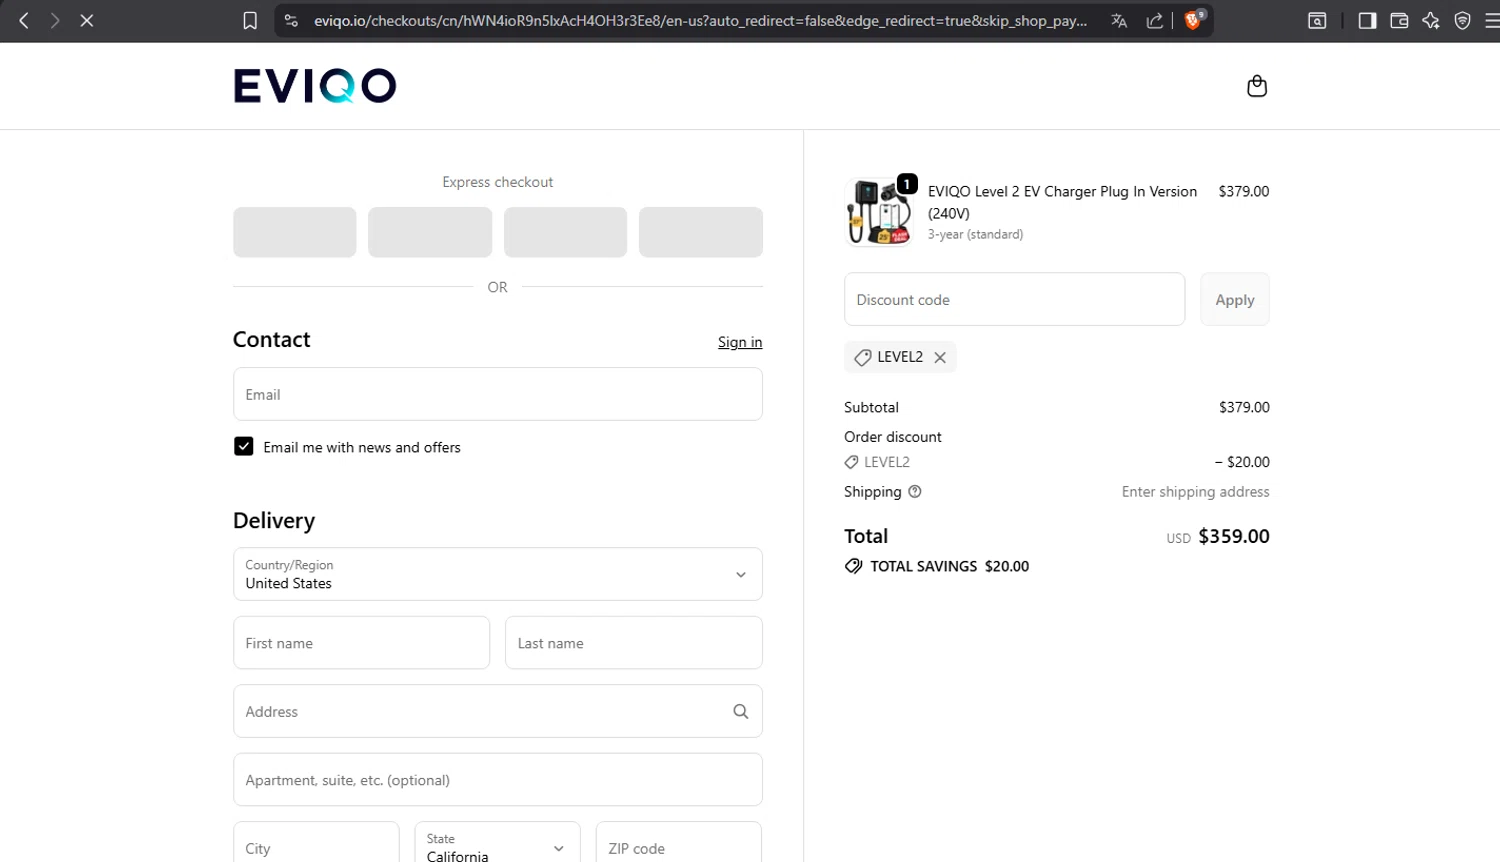Click the LEVEL2 applied discount tag
Image resolution: width=1500 pixels, height=862 pixels.
click(x=900, y=357)
